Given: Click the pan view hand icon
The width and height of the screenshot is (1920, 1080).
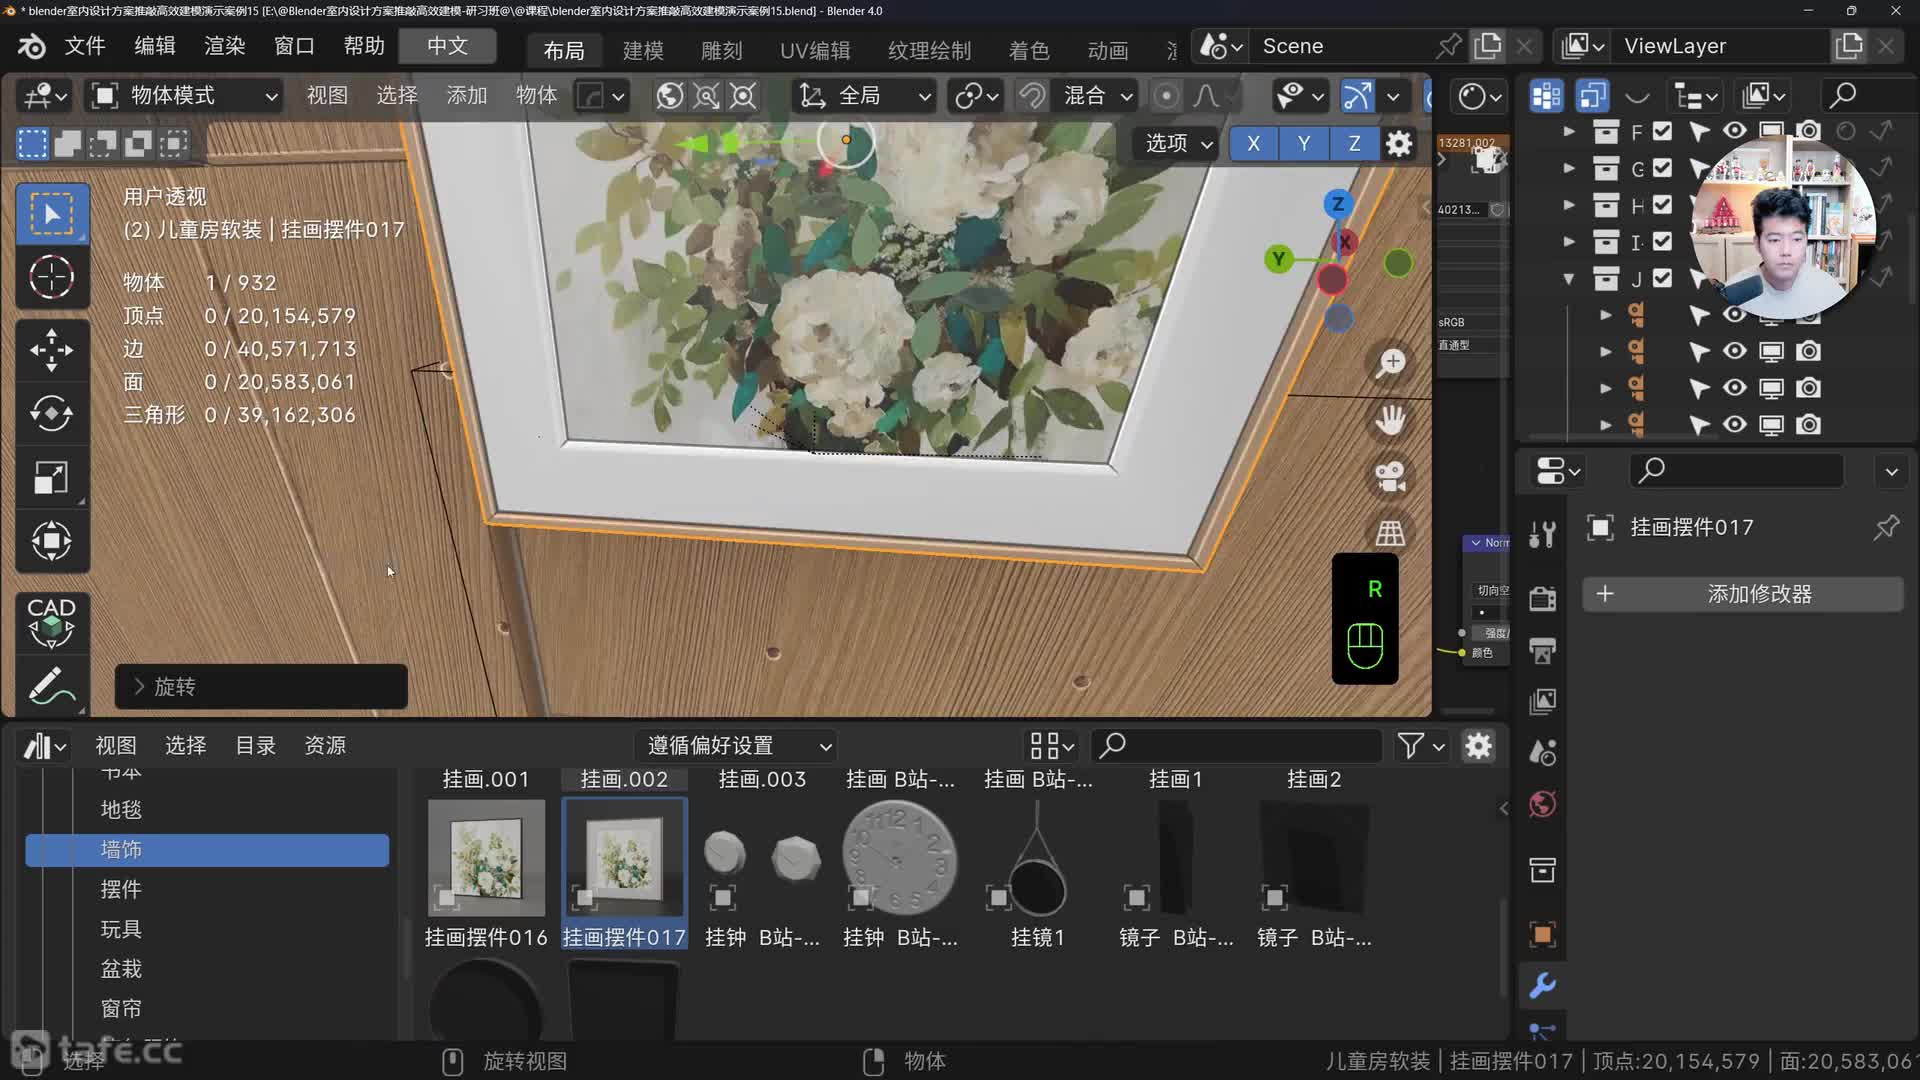Looking at the screenshot, I should (x=1390, y=419).
